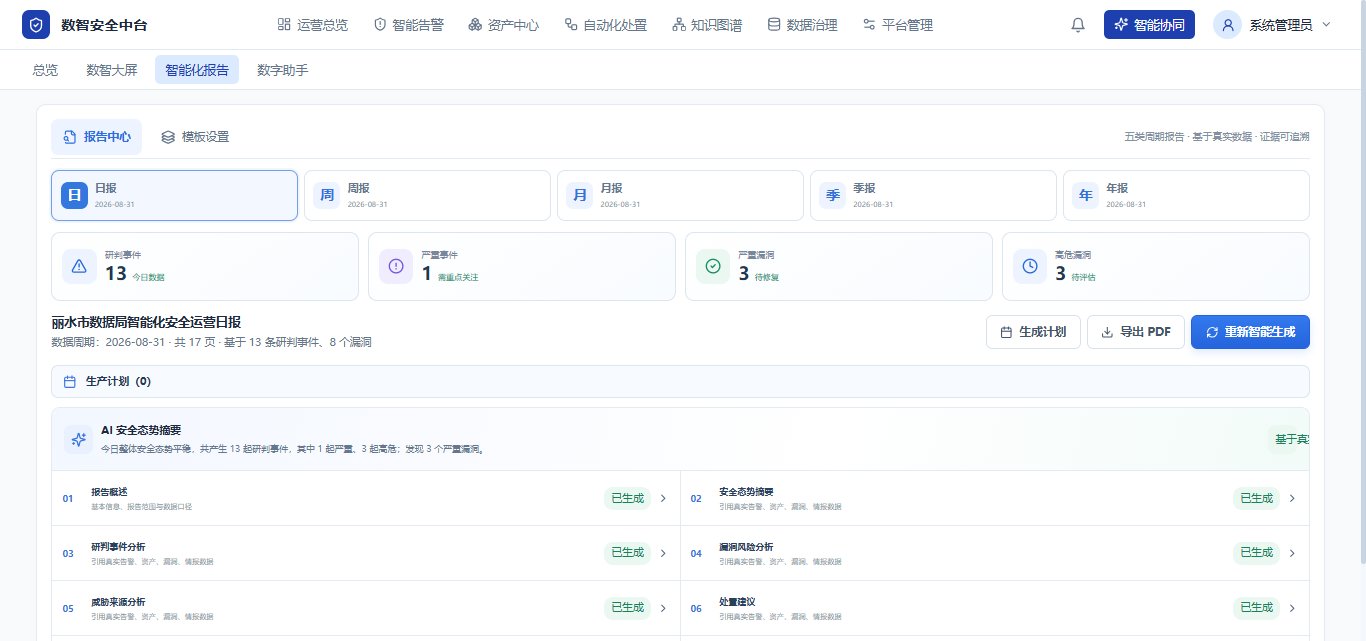Click the shield icon of 智能告警
The image size is (1366, 641).
380,25
